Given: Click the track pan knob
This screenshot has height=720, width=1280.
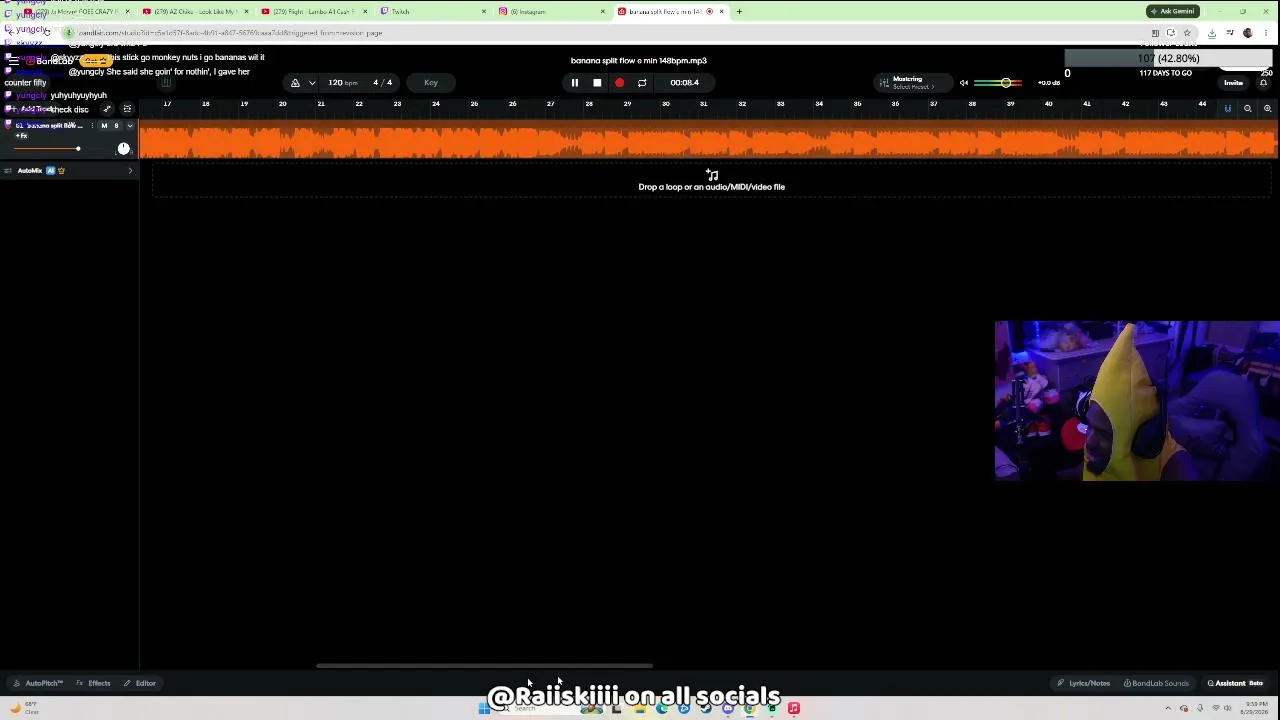Looking at the screenshot, I should pos(123,148).
